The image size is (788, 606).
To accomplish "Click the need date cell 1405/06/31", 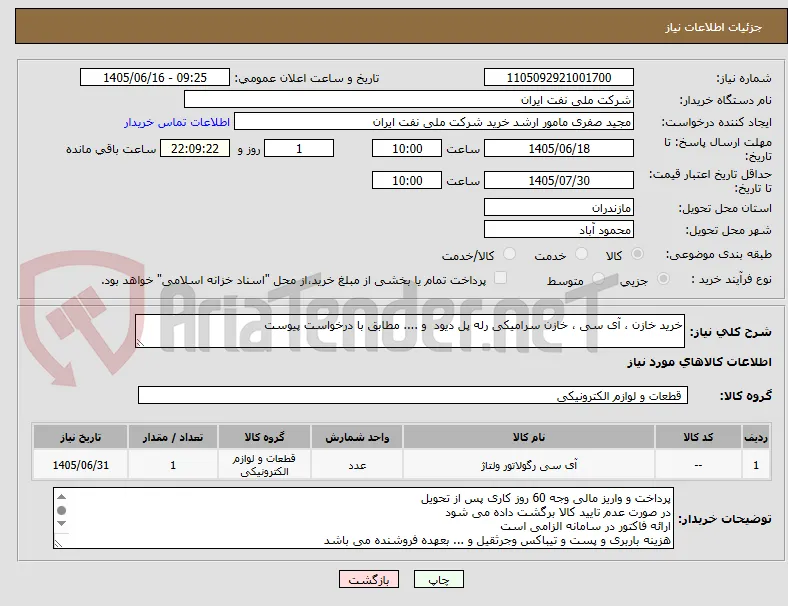I will [x=80, y=465].
